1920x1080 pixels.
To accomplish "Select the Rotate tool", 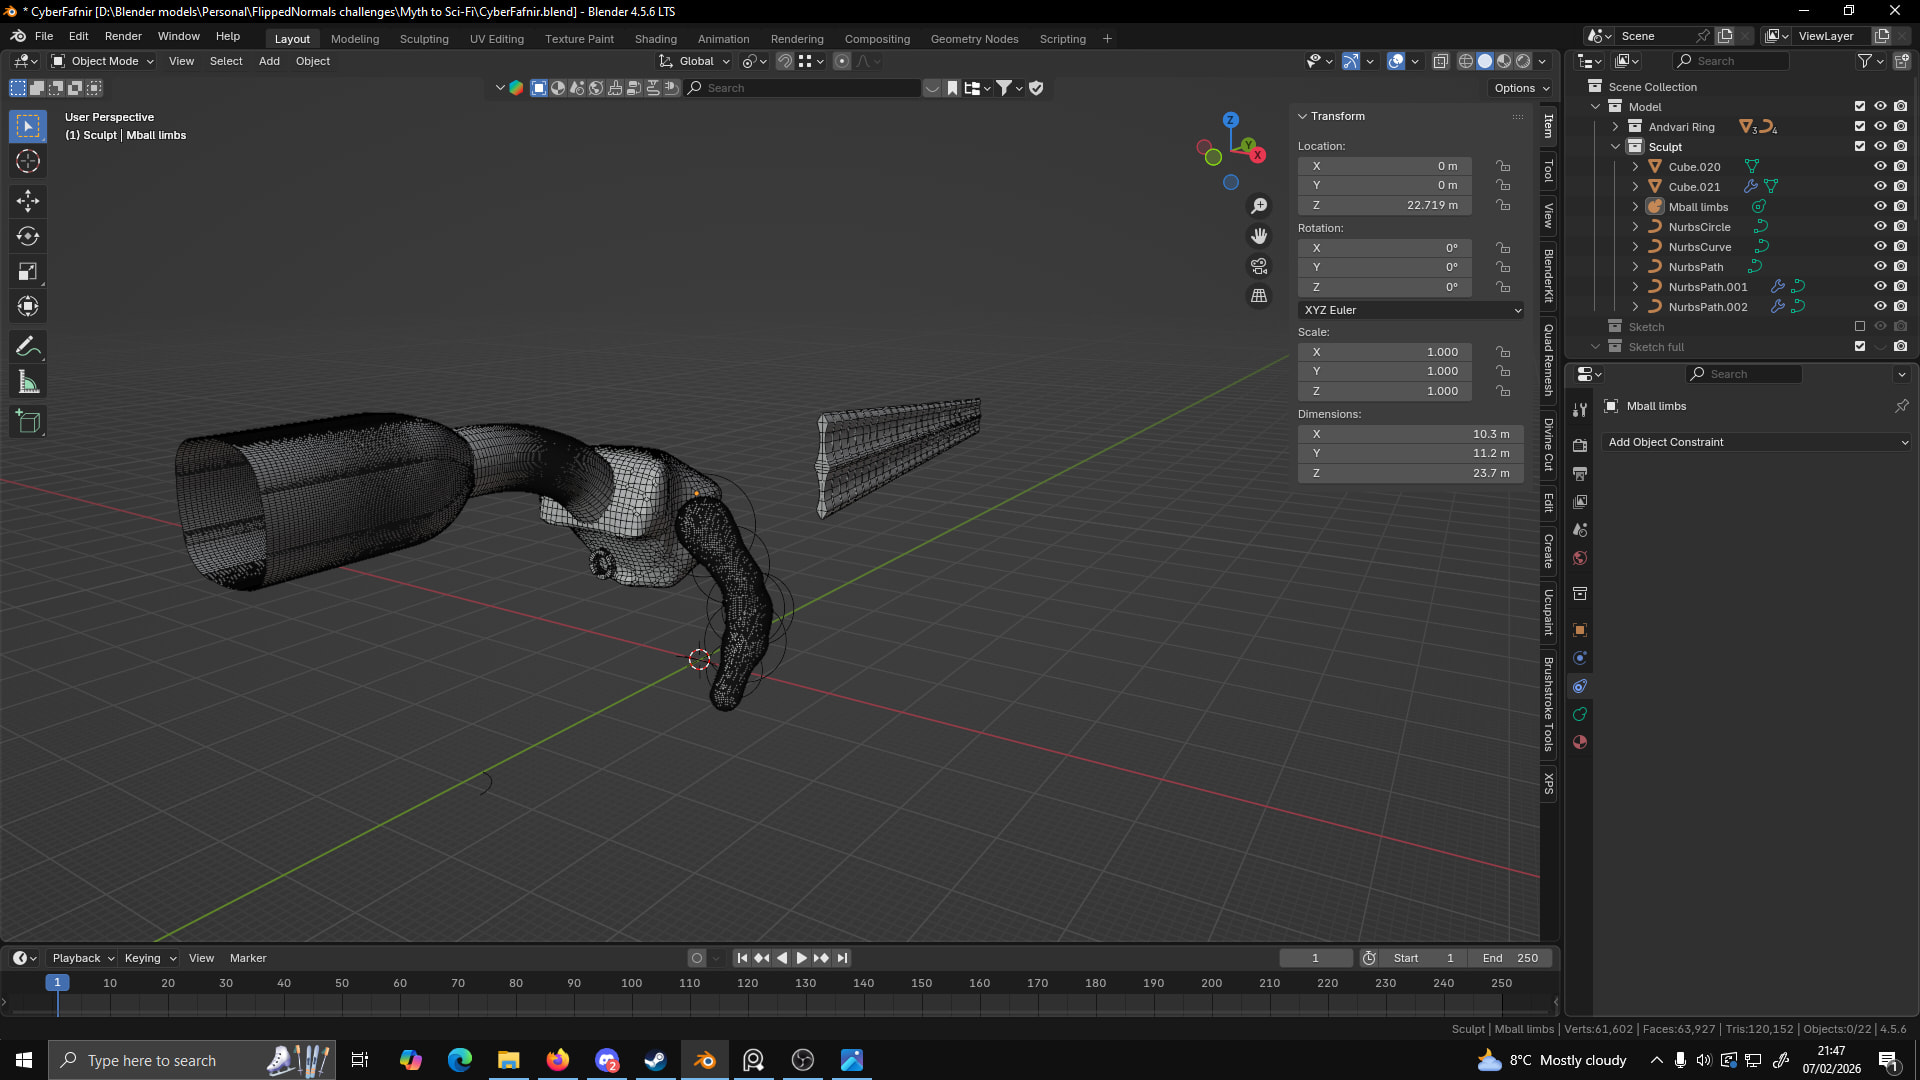I will [28, 236].
